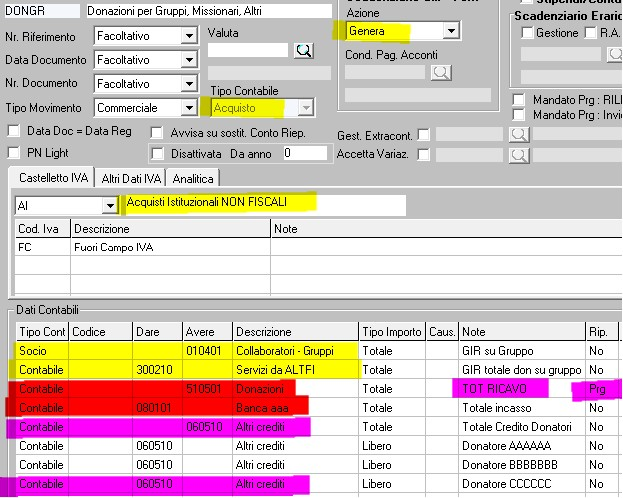This screenshot has width=623, height=498.
Task: Open Cond. Pag. Acconti lookup magnifier
Action: point(441,72)
